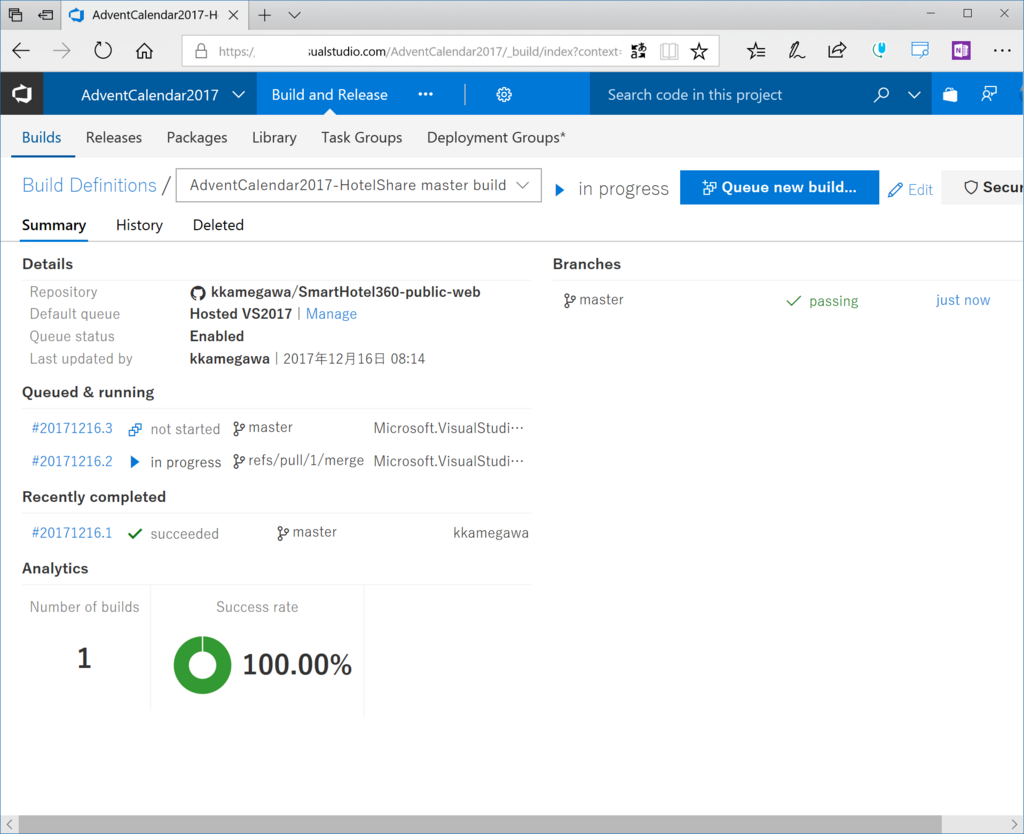Viewport: 1024px width, 834px height.
Task: Click the add notes pen icon
Action: point(796,50)
